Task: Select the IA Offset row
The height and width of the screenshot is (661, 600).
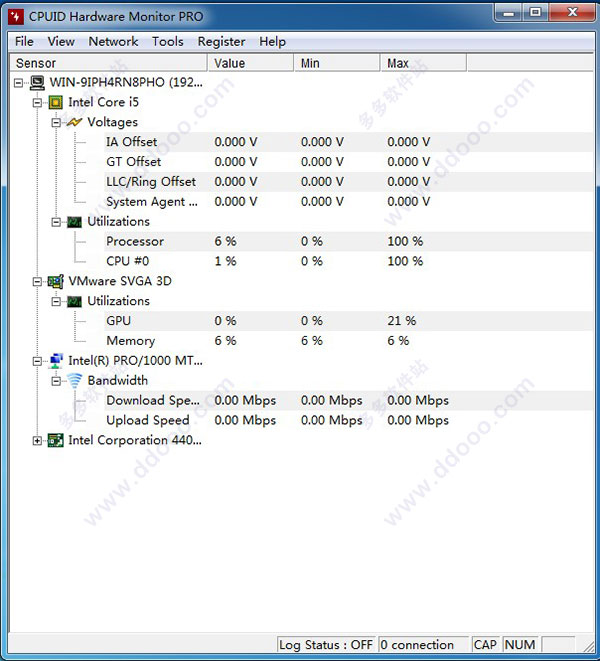Action: click(348, 142)
